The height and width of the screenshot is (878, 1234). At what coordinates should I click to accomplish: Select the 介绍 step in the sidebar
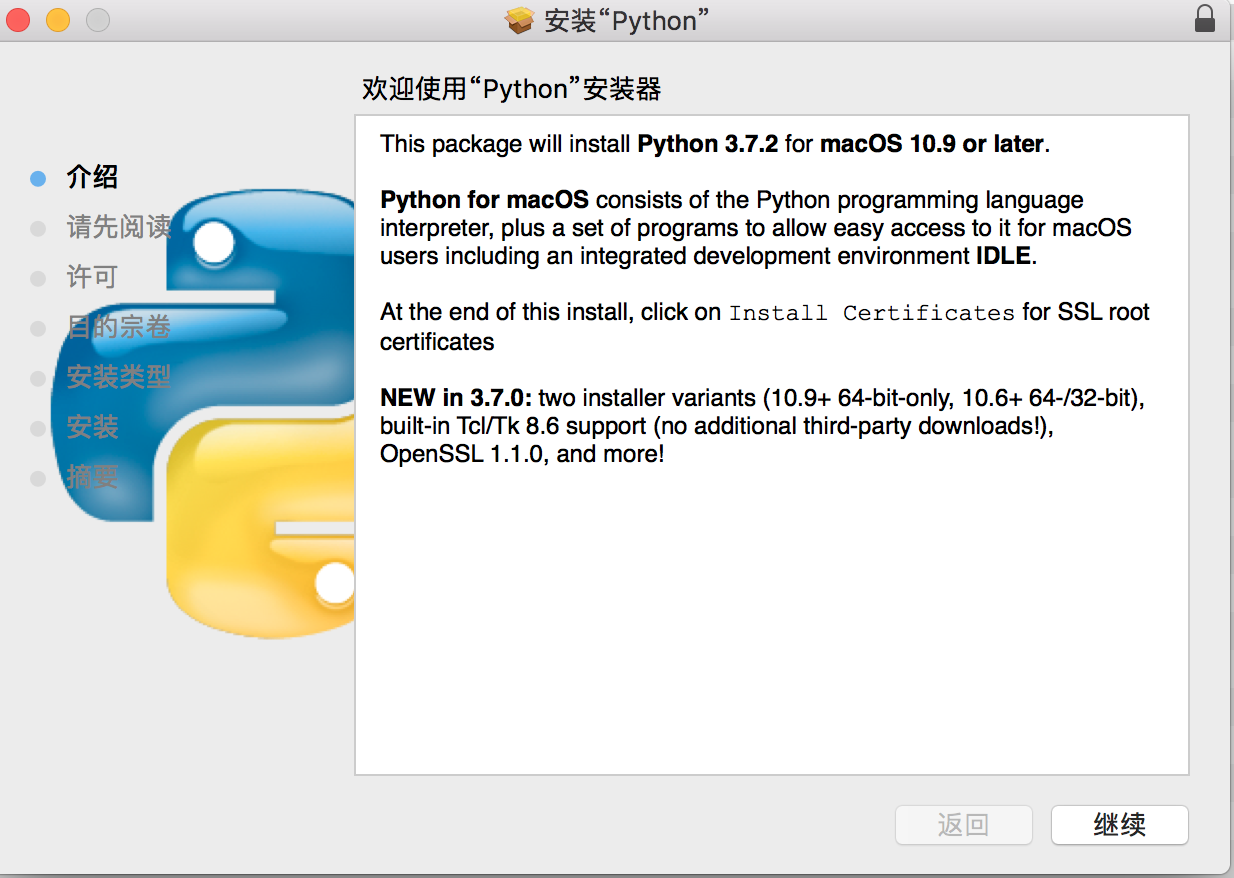coord(91,177)
